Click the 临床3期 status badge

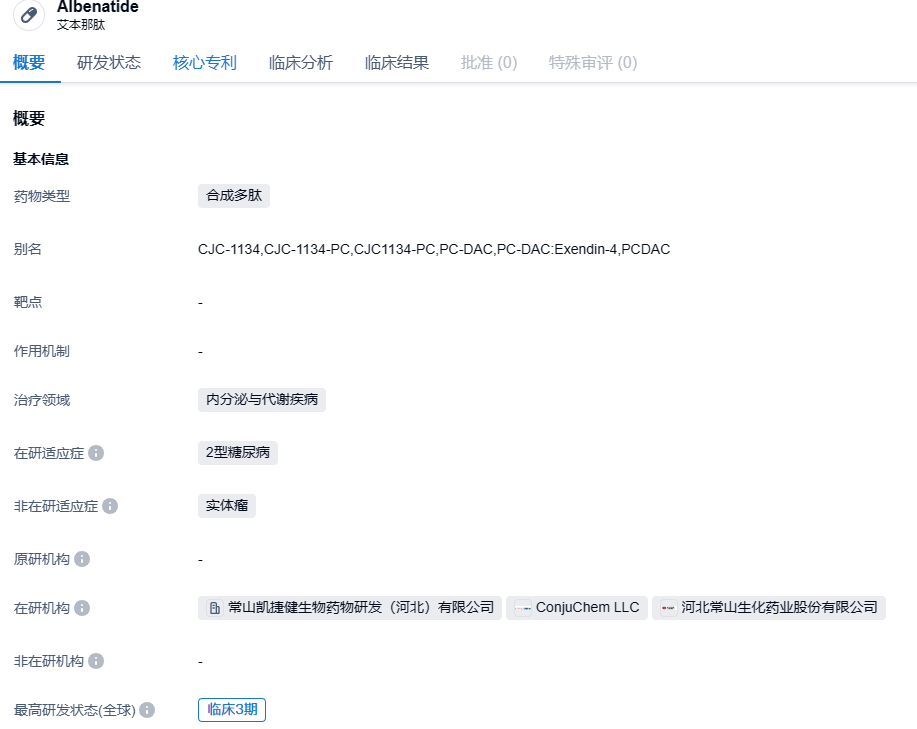pyautogui.click(x=232, y=710)
